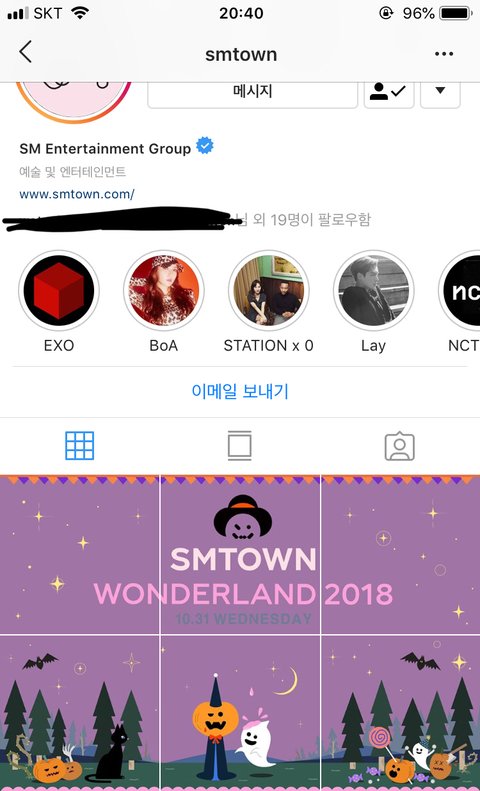The width and height of the screenshot is (480, 791).
Task: Tap the 메시지 message button
Action: (x=253, y=92)
